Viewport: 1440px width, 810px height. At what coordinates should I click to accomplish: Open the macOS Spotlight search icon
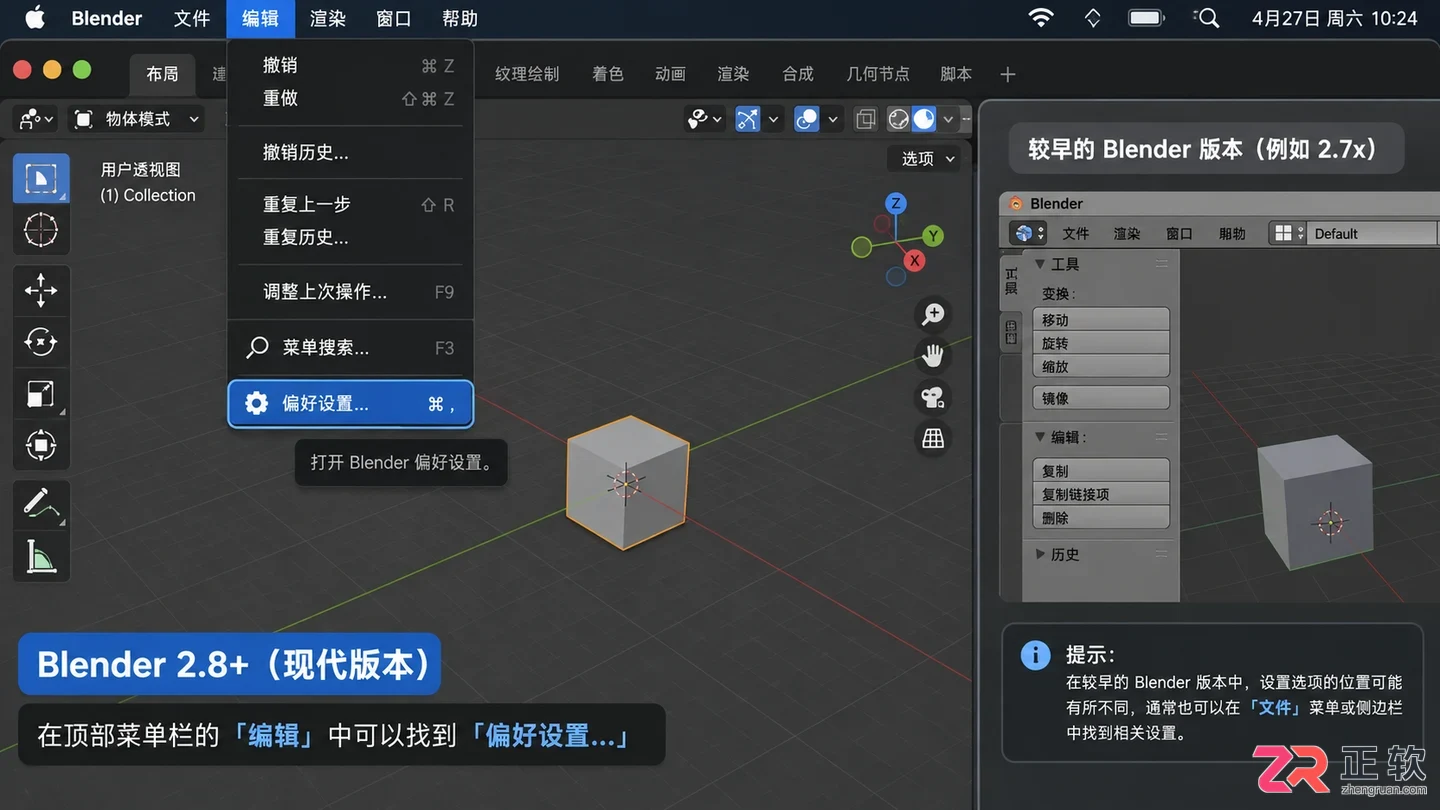pos(1208,18)
